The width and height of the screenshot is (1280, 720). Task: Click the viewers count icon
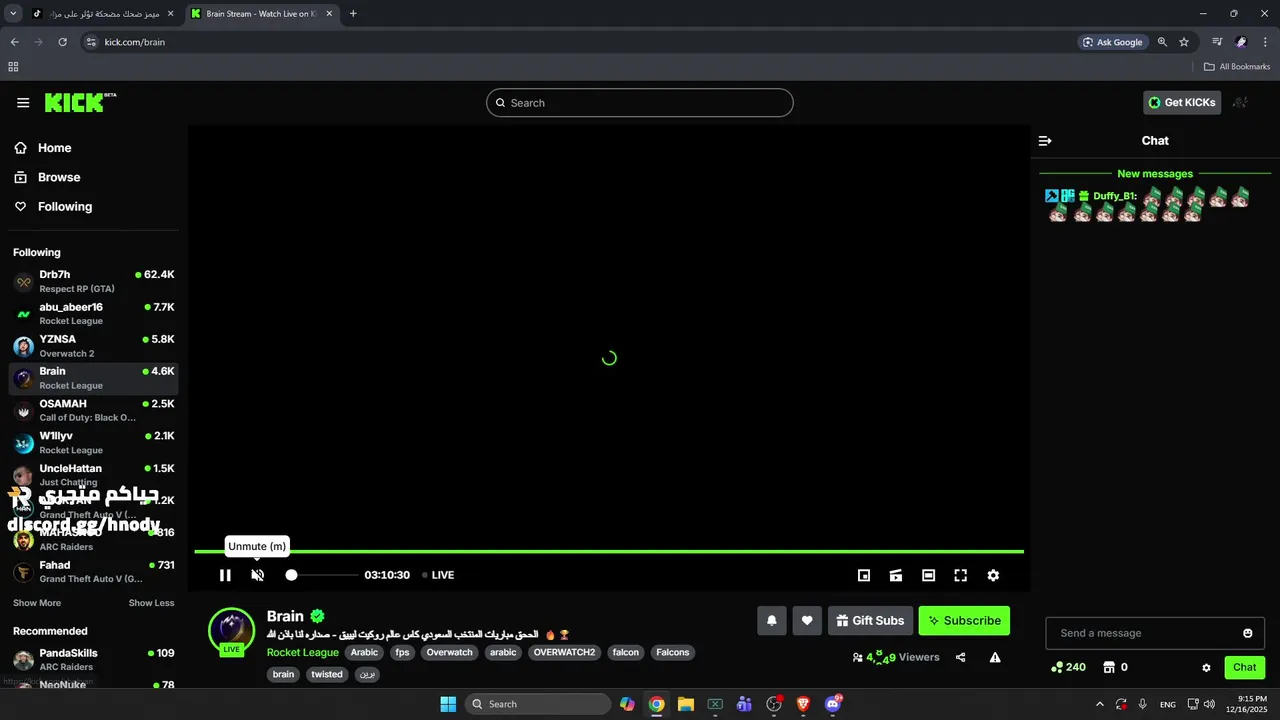[857, 657]
